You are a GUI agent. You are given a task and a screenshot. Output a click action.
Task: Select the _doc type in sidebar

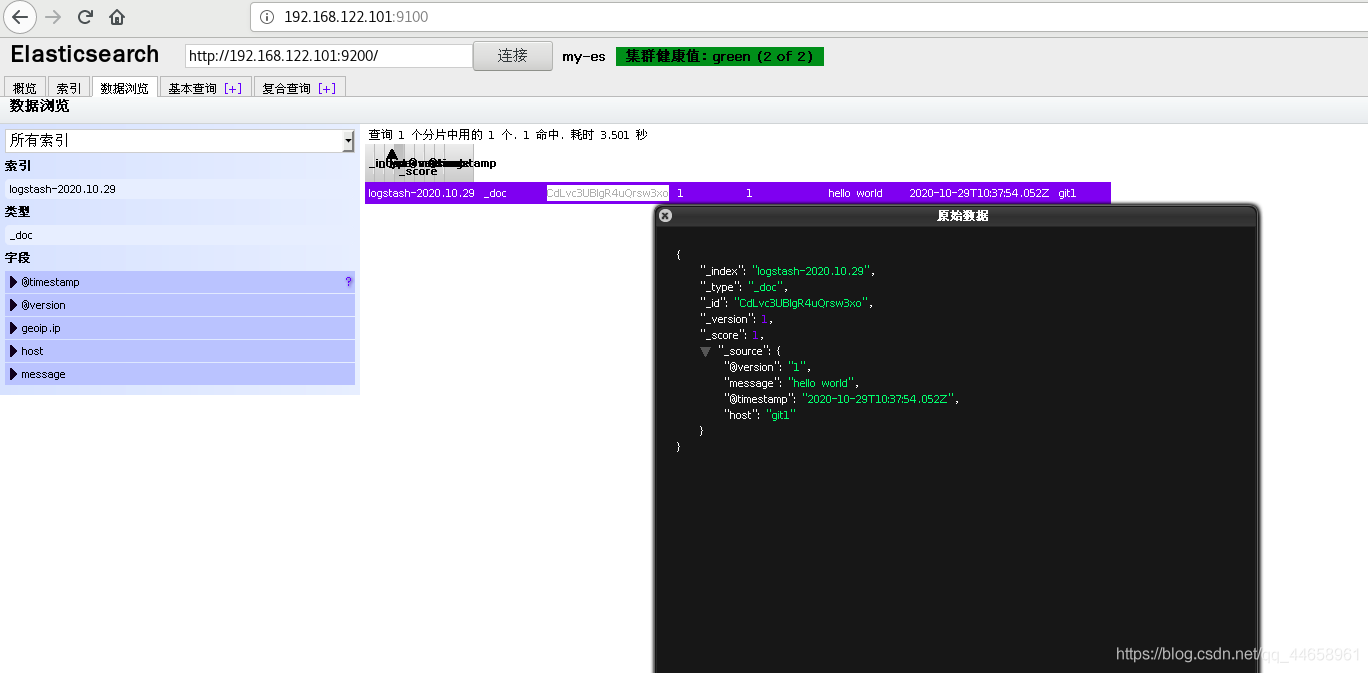[180, 235]
